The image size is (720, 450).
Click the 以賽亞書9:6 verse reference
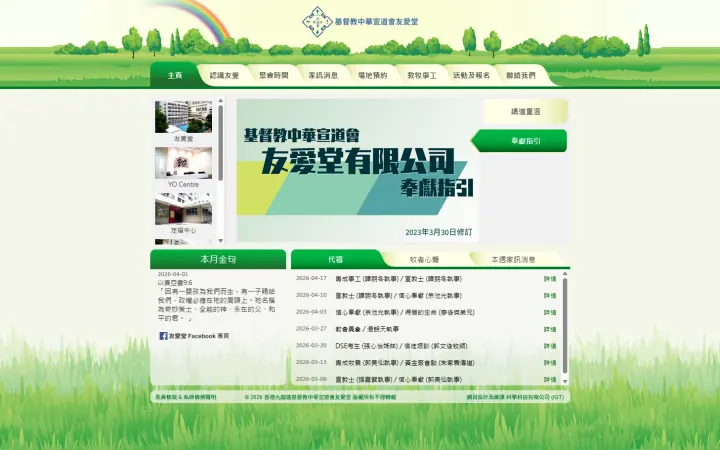pyautogui.click(x=174, y=283)
